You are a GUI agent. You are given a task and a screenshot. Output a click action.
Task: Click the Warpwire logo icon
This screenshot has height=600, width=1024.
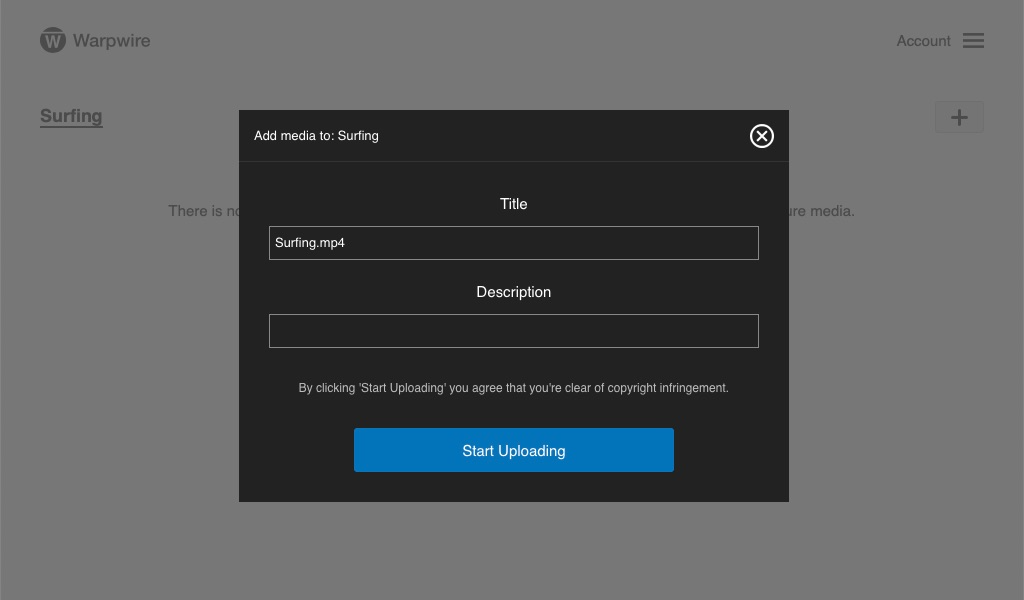coord(53,40)
